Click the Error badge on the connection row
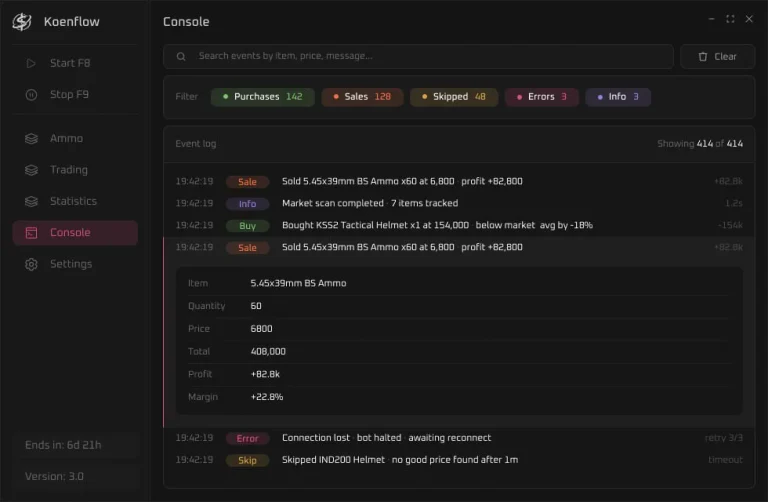Image resolution: width=768 pixels, height=502 pixels. (x=247, y=438)
